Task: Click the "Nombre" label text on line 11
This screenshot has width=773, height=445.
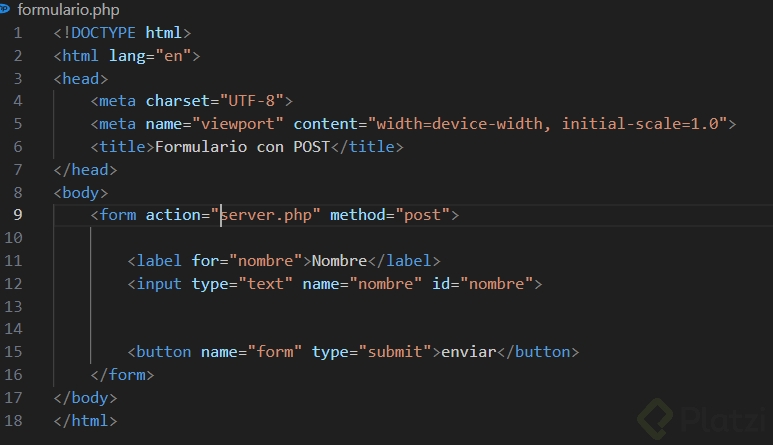Action: [339, 261]
